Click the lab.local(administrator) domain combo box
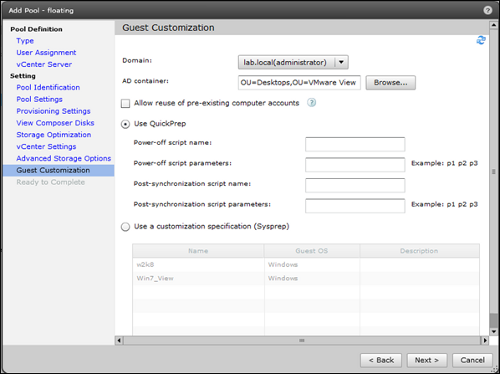The height and width of the screenshot is (374, 500). pos(293,62)
